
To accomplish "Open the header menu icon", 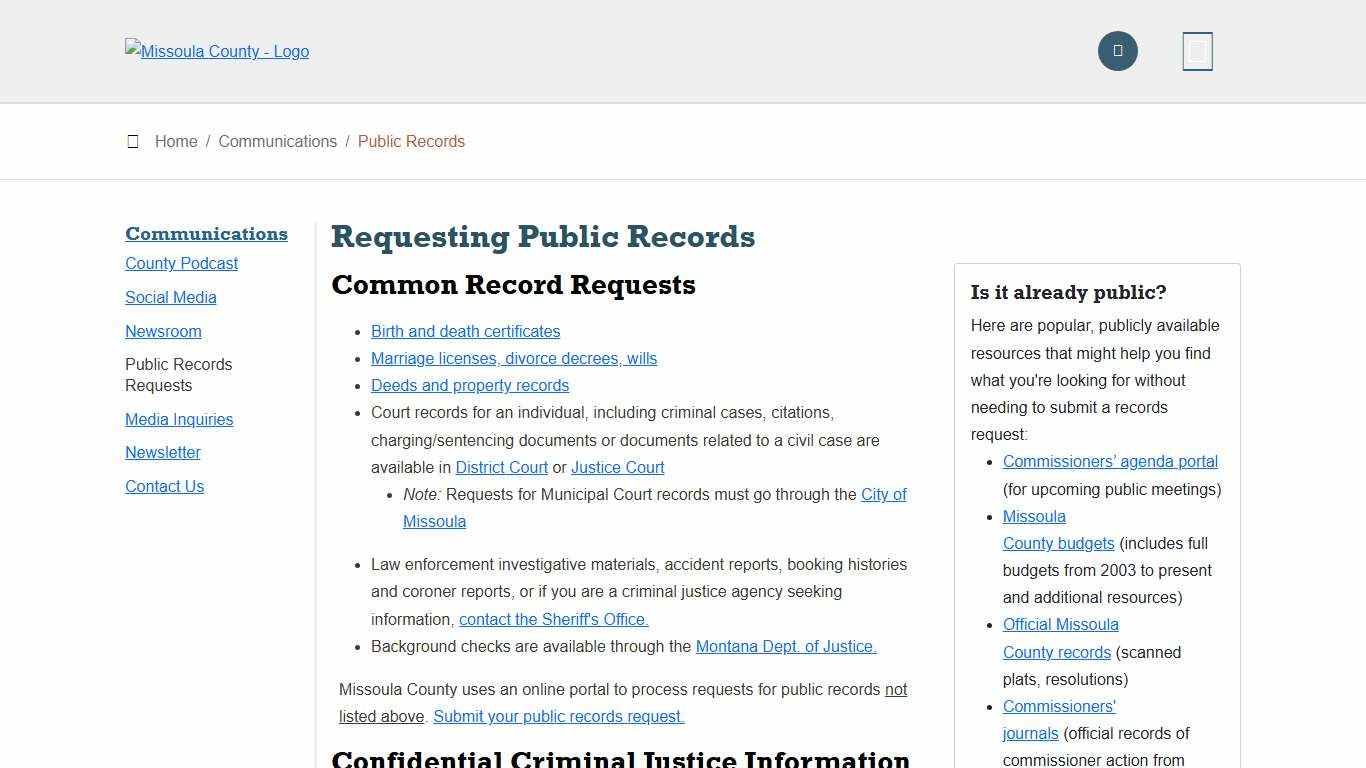I will pyautogui.click(x=1197, y=51).
